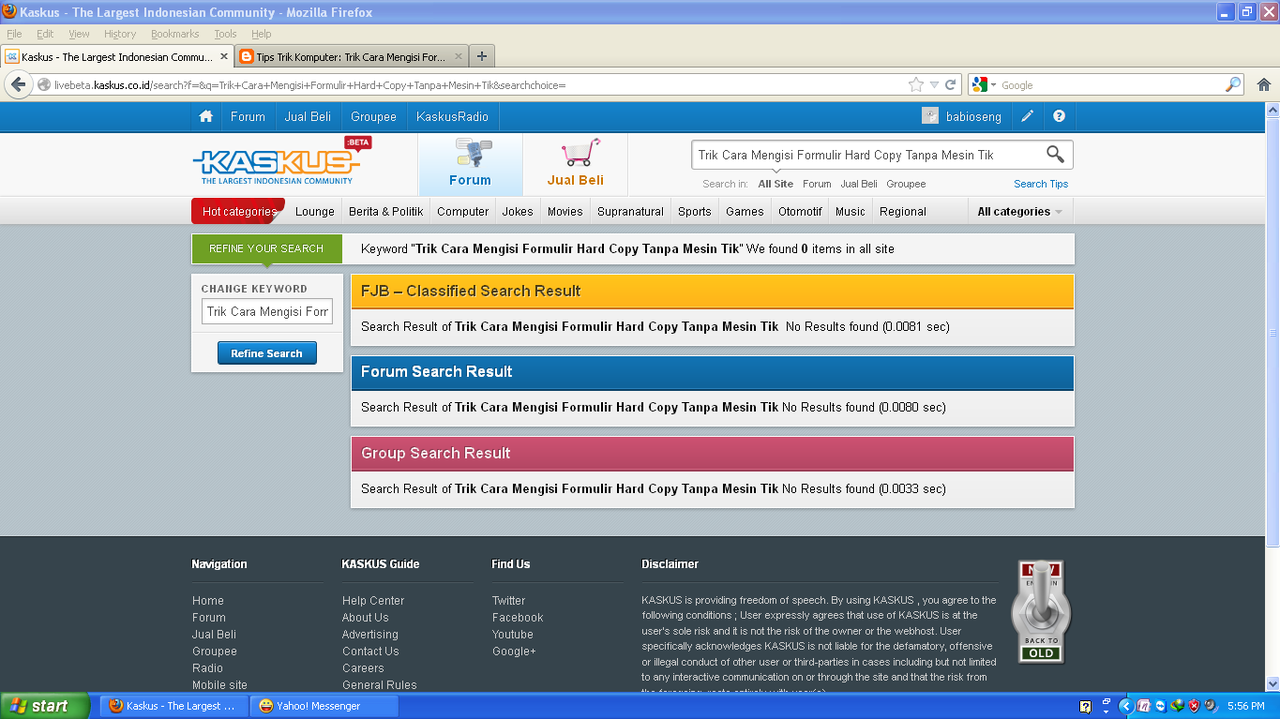
Task: Go back with Firefox back arrow
Action: (x=18, y=85)
